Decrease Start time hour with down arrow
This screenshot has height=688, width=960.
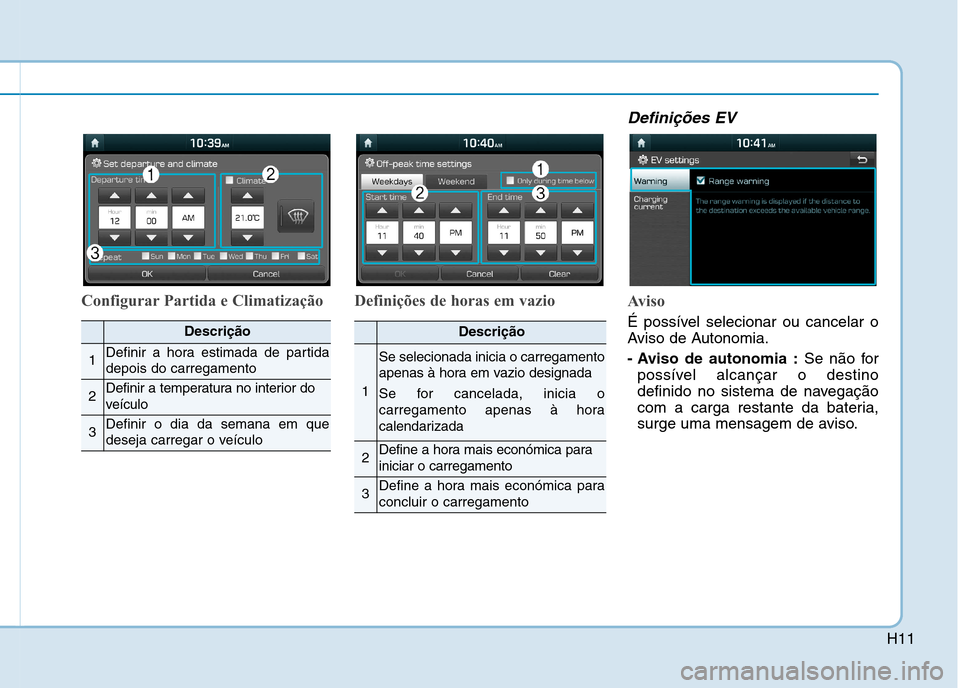382,253
